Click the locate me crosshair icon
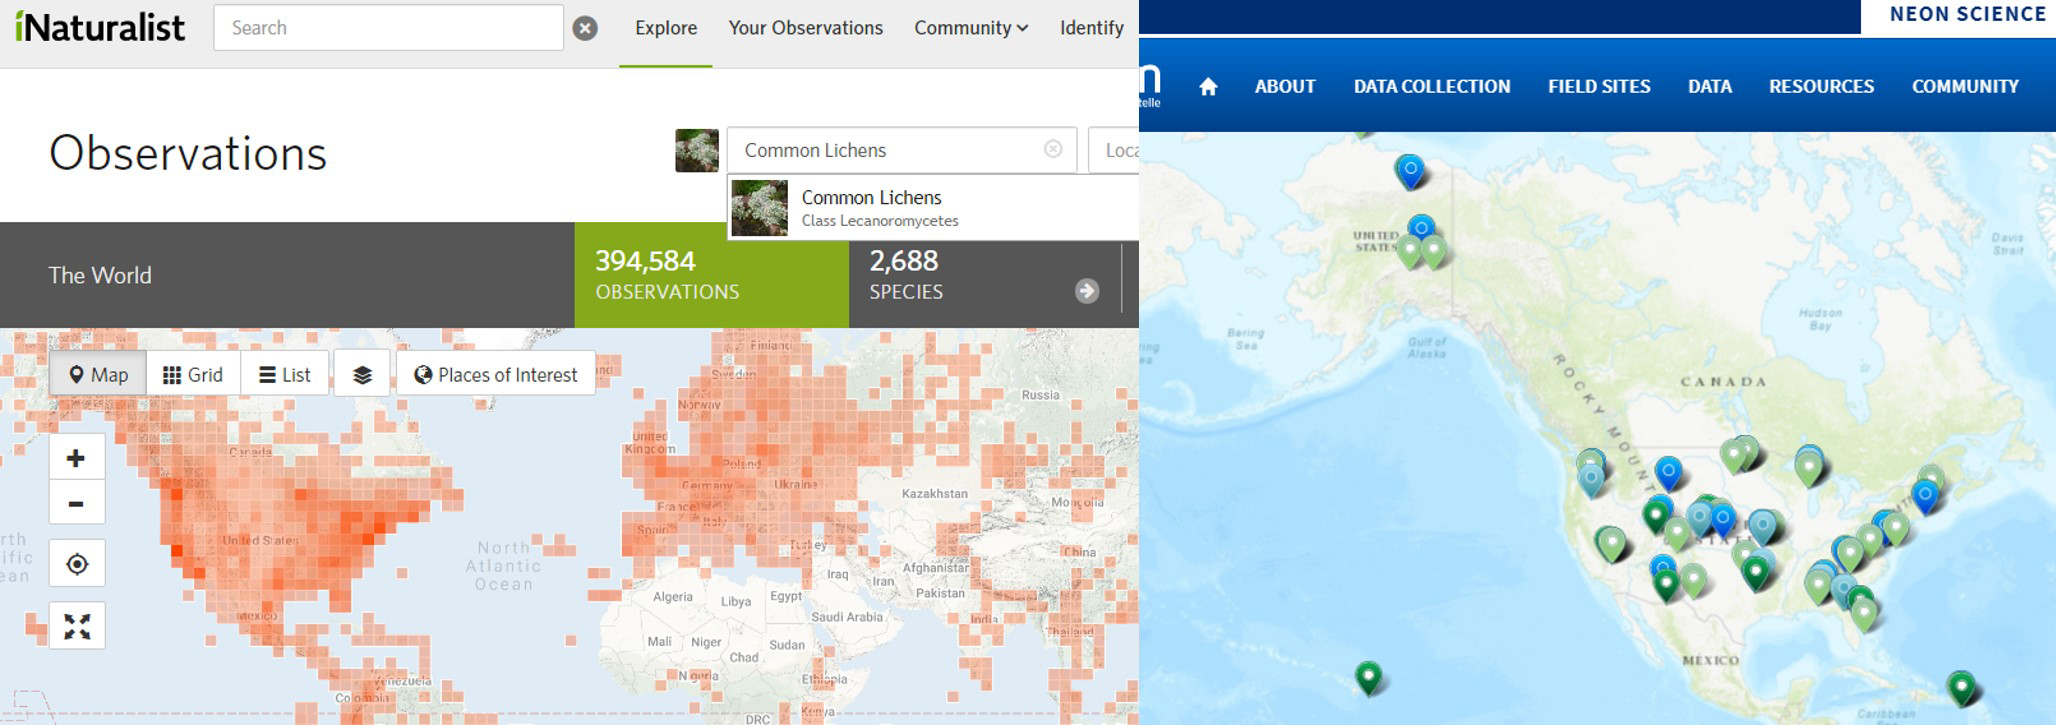This screenshot has height=725, width=2056. click(x=77, y=564)
